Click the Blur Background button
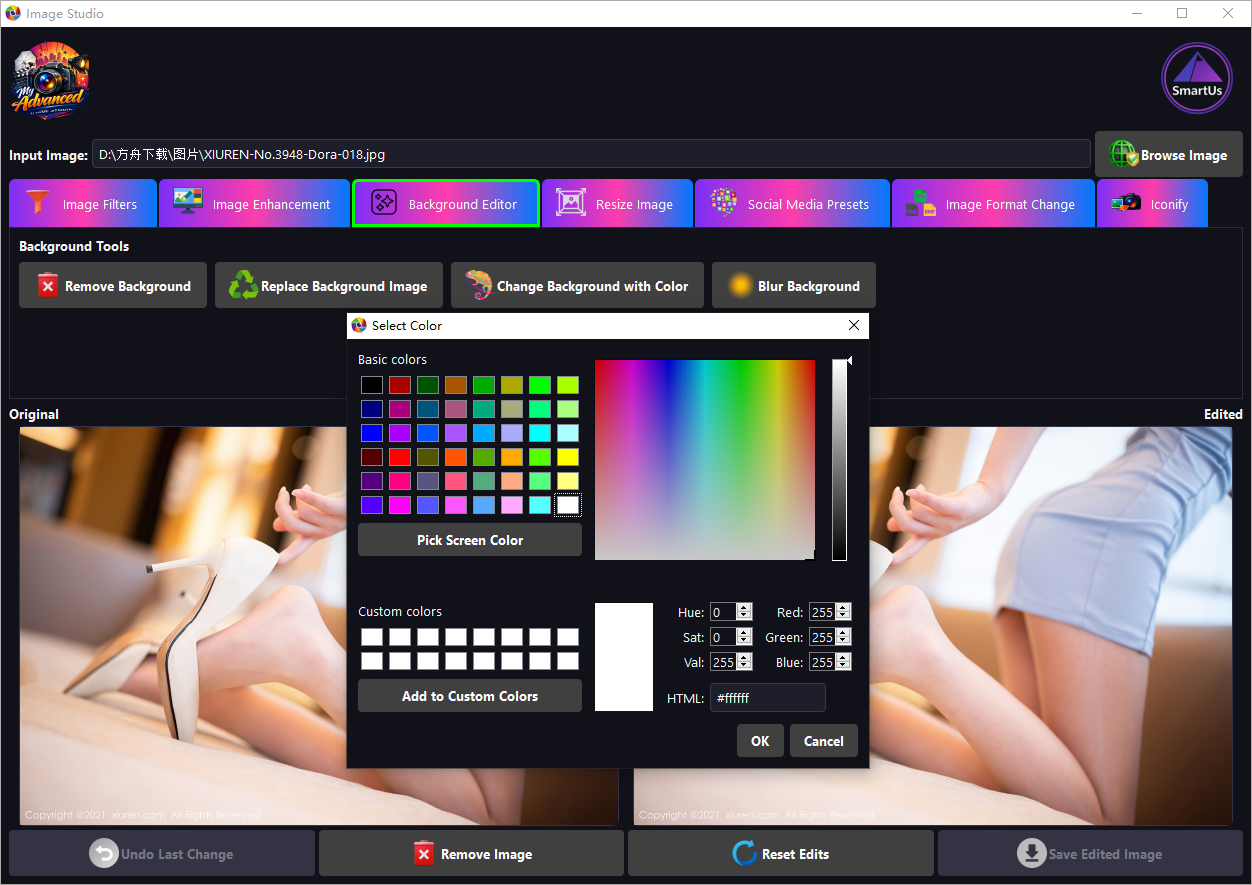 (x=794, y=286)
